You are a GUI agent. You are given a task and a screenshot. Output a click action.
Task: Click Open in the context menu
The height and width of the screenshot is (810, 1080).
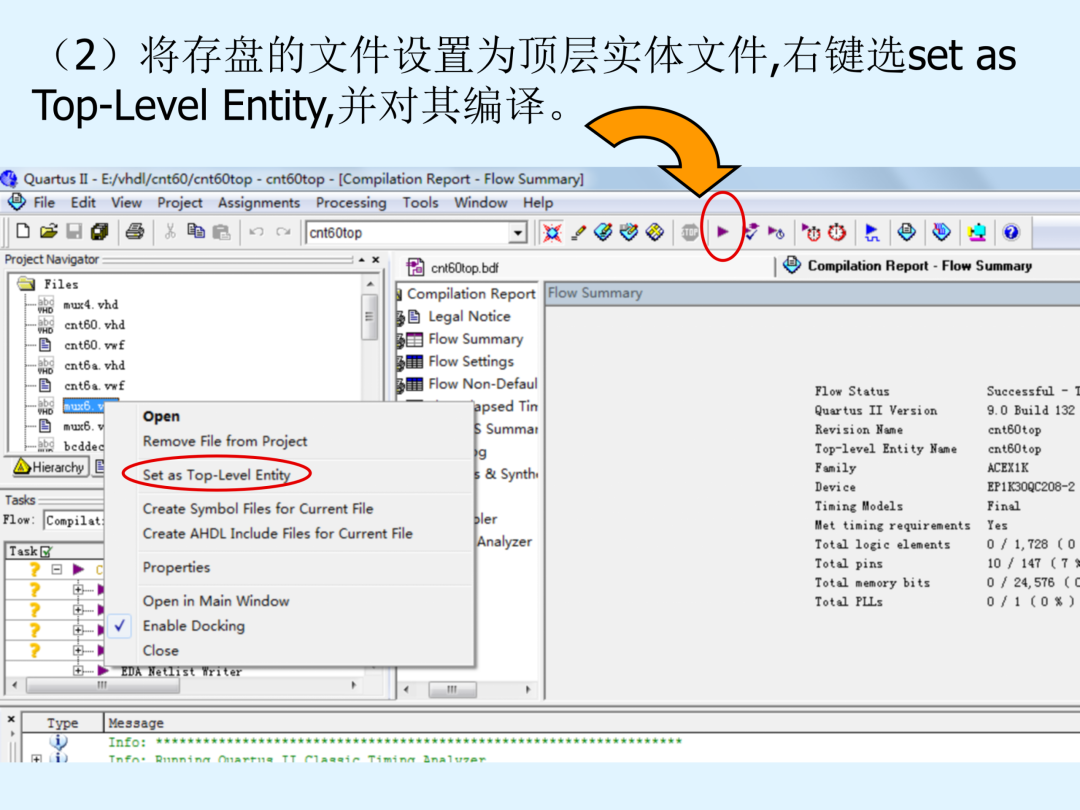[161, 416]
